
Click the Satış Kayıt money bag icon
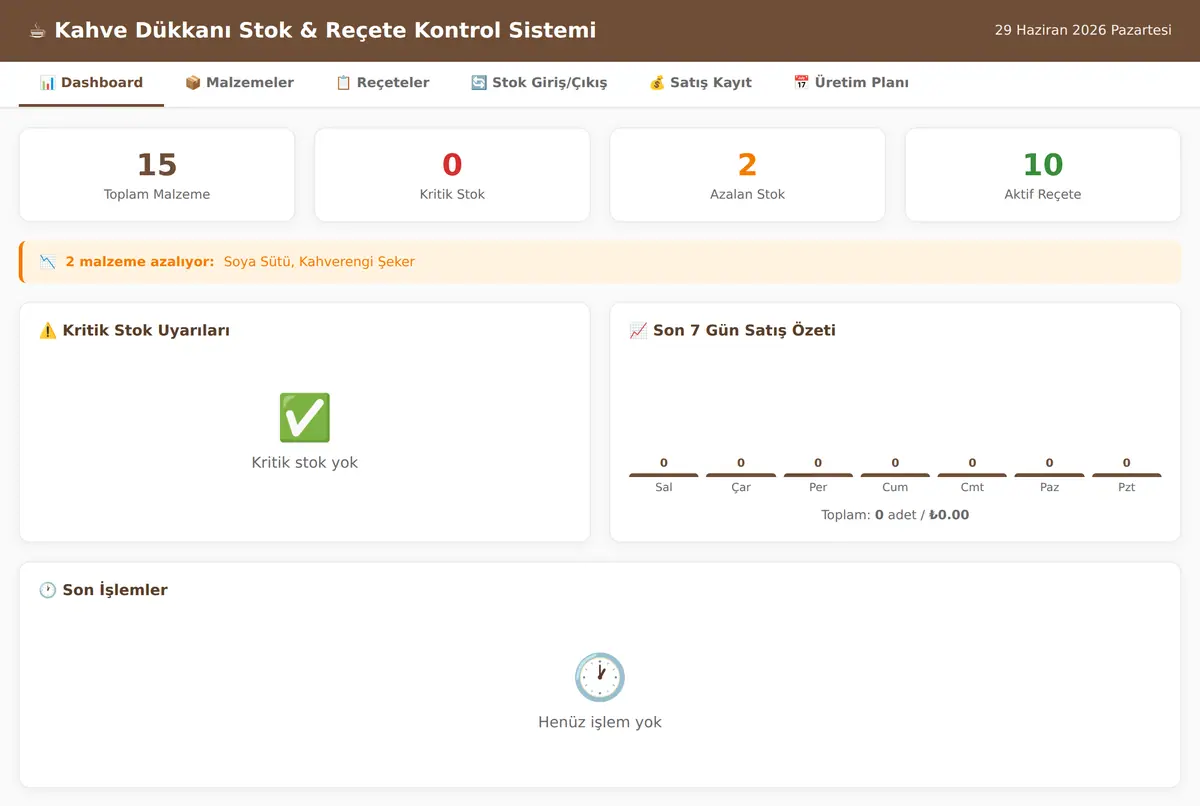tap(657, 83)
